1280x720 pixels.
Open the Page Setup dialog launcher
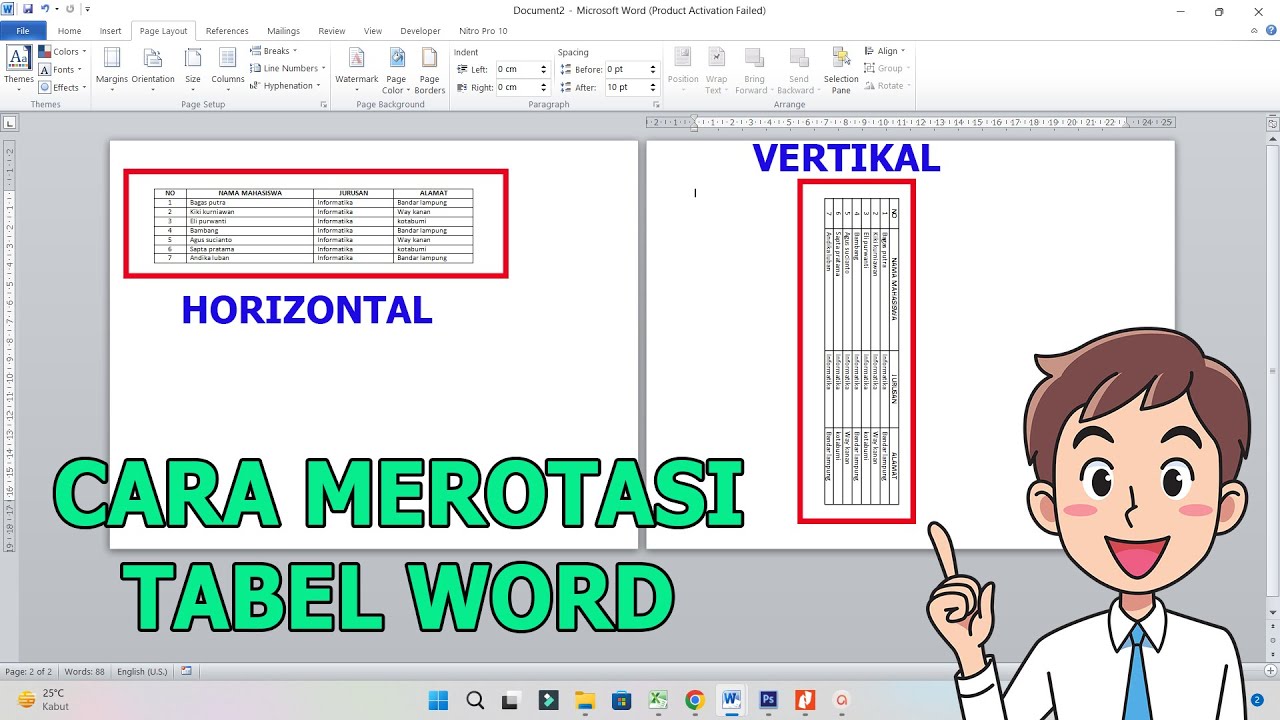point(323,104)
